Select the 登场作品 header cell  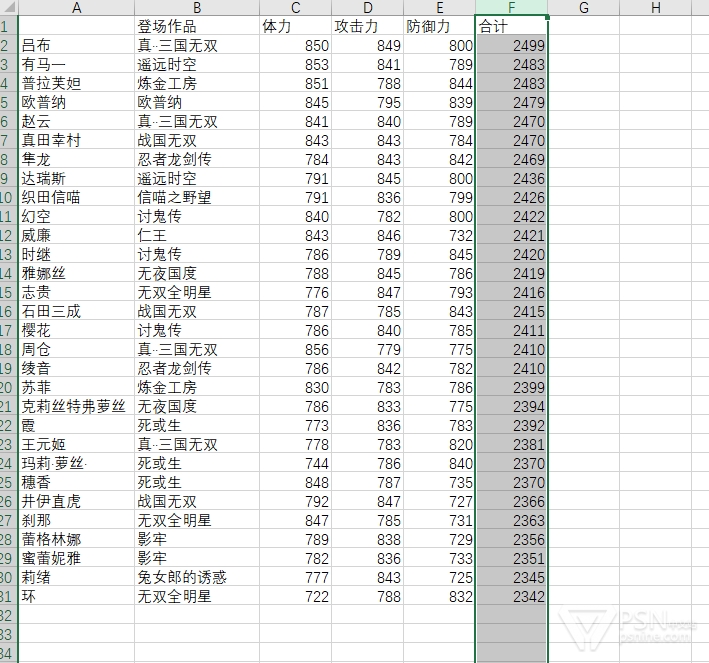click(196, 26)
